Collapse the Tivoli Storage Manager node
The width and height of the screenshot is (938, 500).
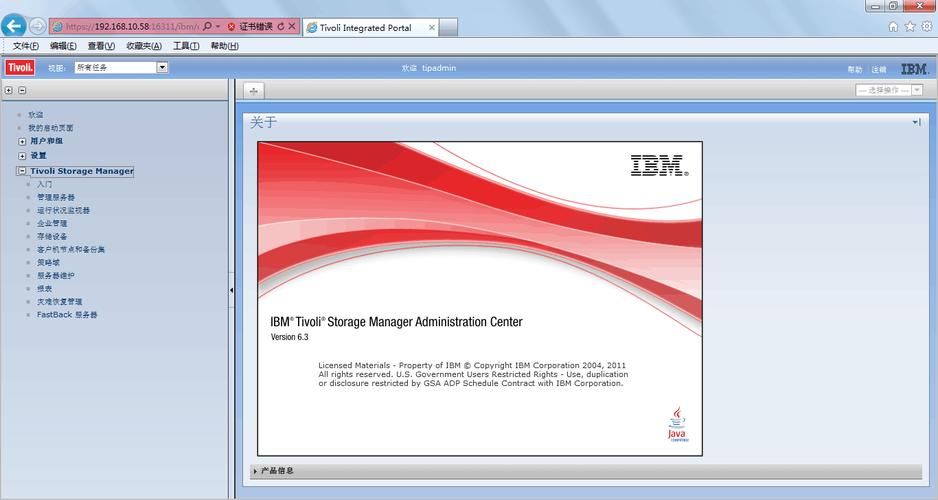(22, 171)
